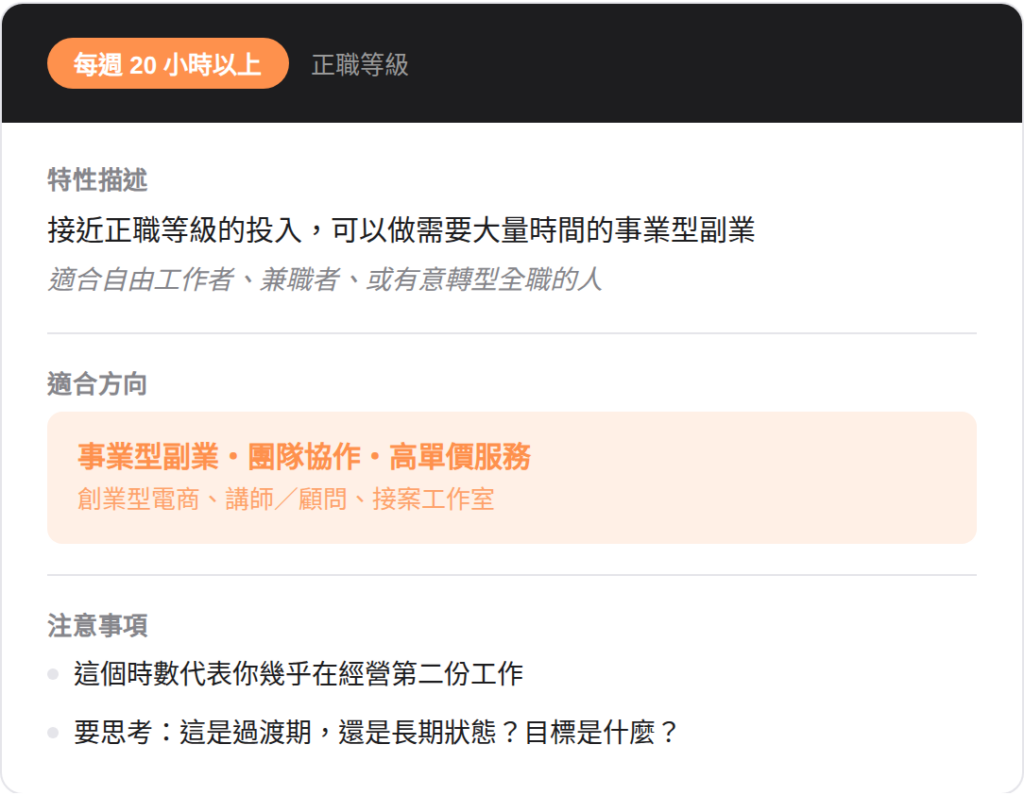Click 高單價服務 in the highlighted title
The width and height of the screenshot is (1024, 795).
pyautogui.click(x=460, y=457)
